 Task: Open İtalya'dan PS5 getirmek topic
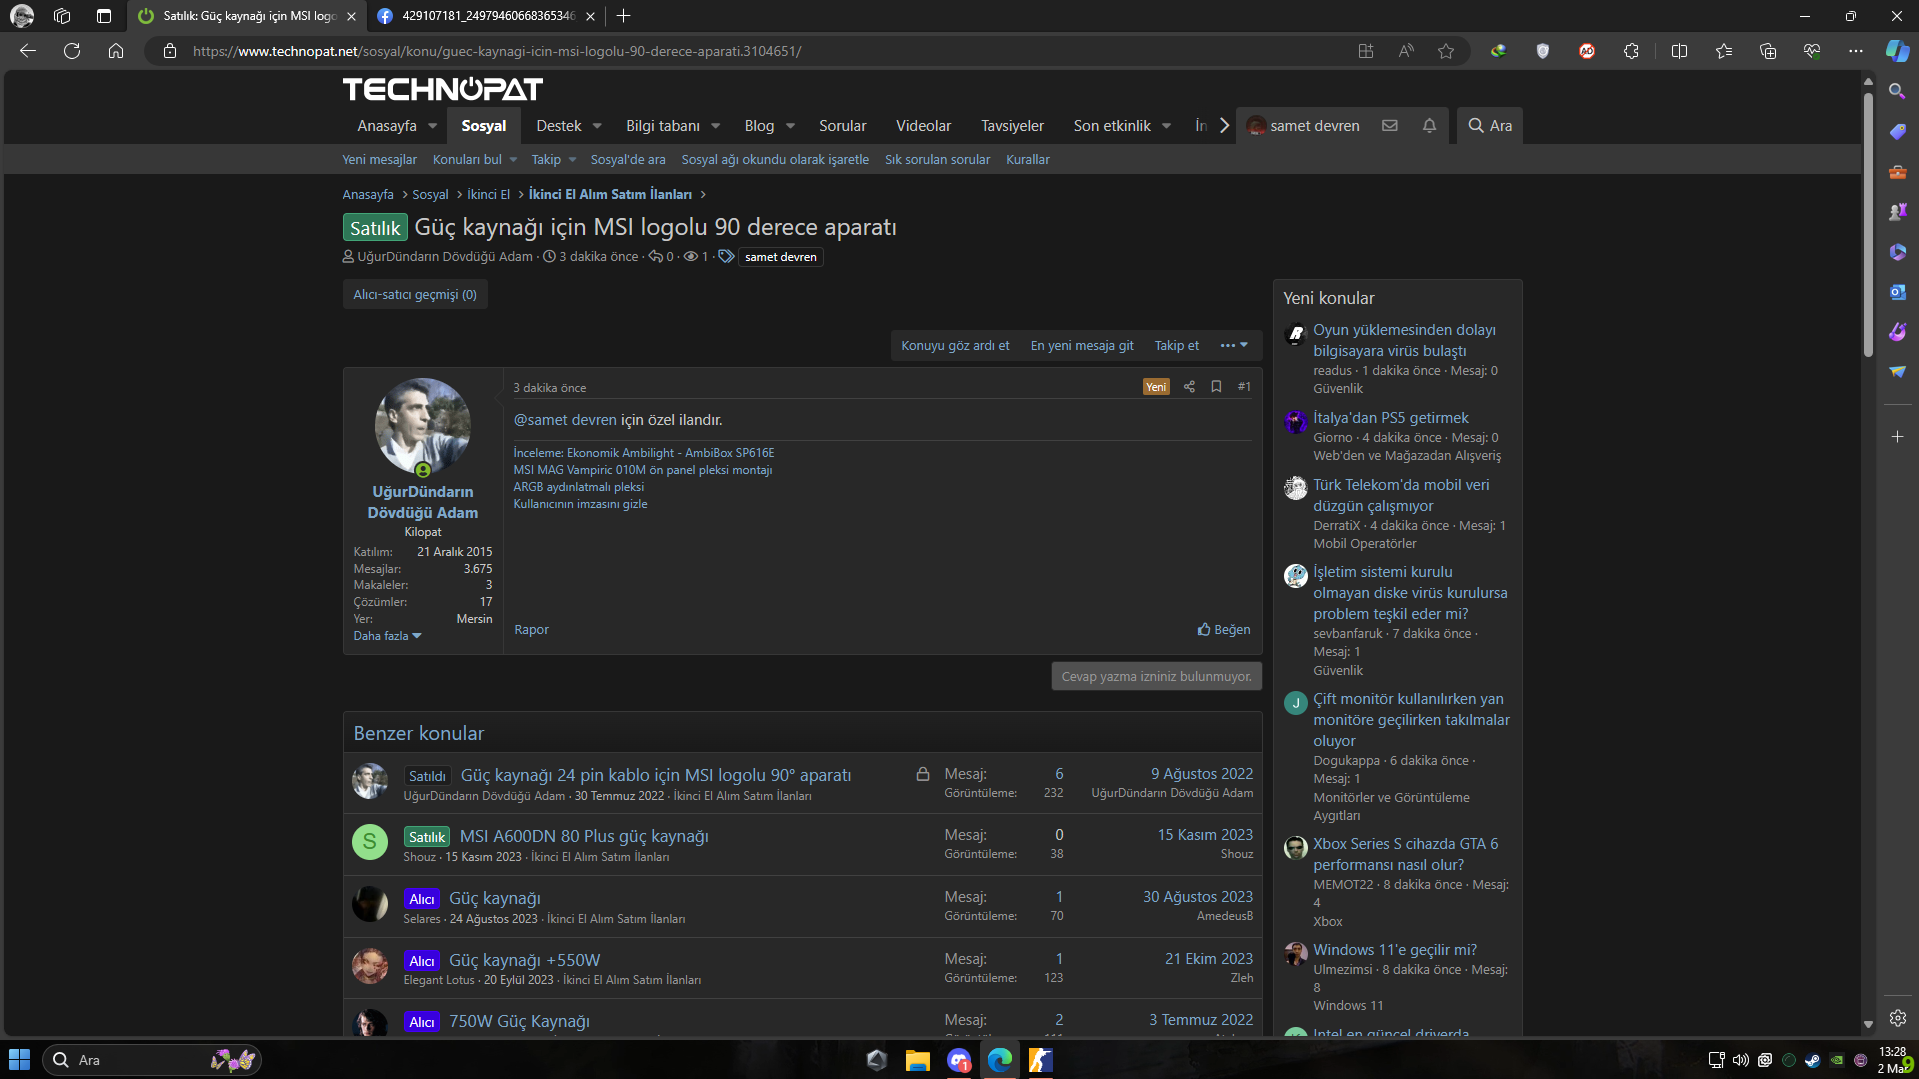(1390, 418)
